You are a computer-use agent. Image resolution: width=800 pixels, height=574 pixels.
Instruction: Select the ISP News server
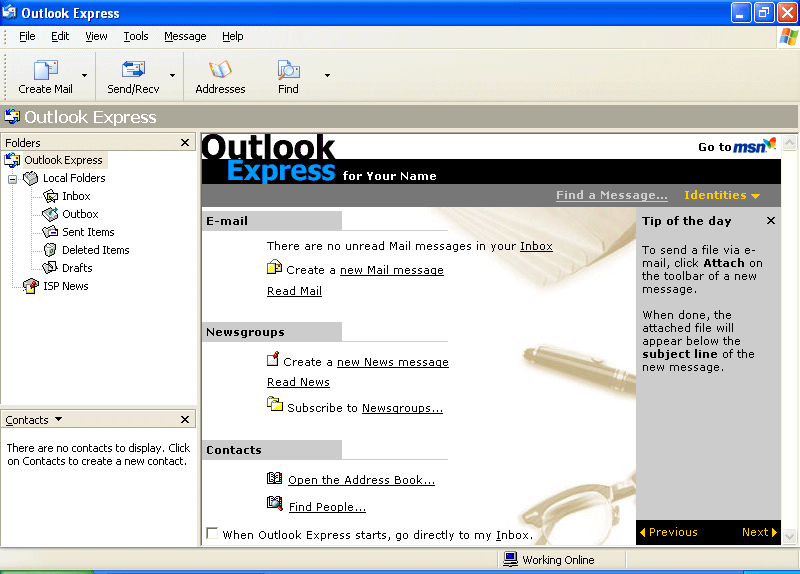(x=65, y=286)
